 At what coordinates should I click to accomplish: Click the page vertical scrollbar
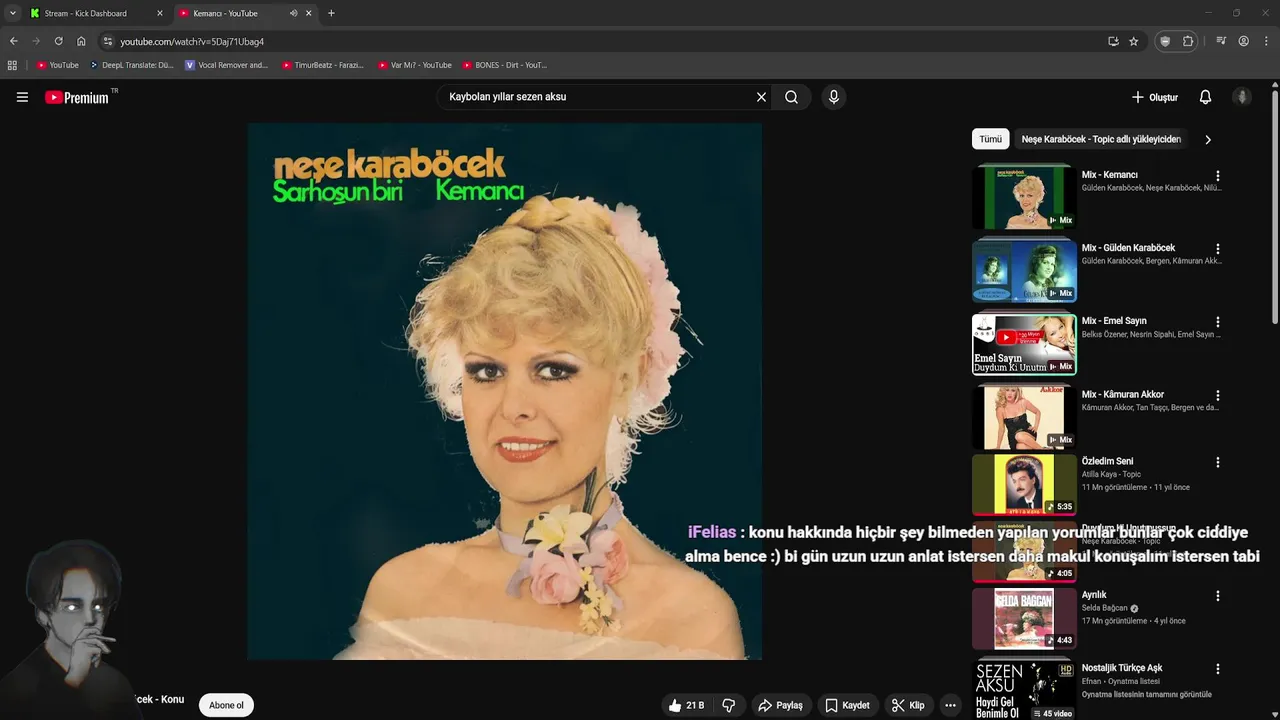(1275, 205)
